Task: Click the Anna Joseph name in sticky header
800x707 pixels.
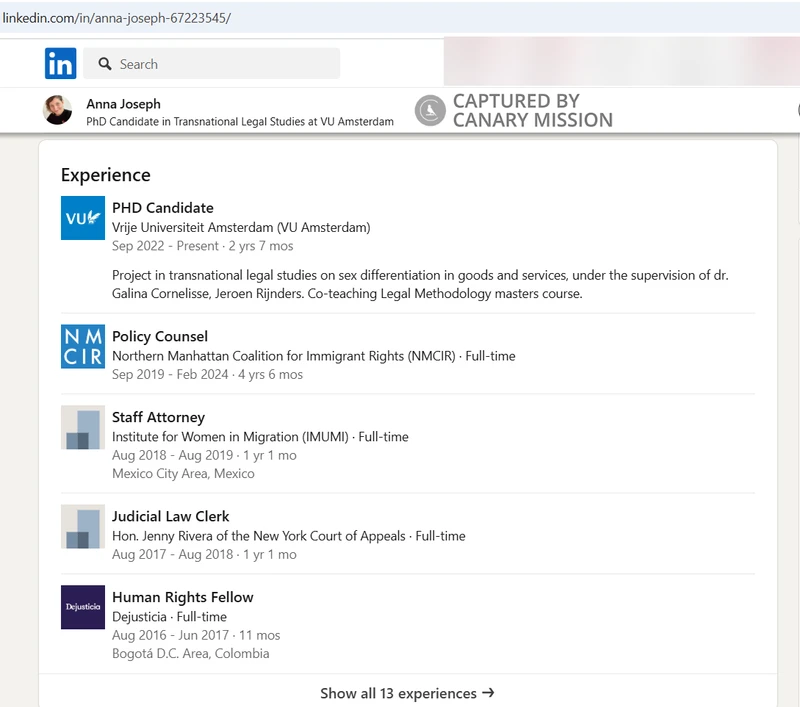Action: pyautogui.click(x=123, y=104)
